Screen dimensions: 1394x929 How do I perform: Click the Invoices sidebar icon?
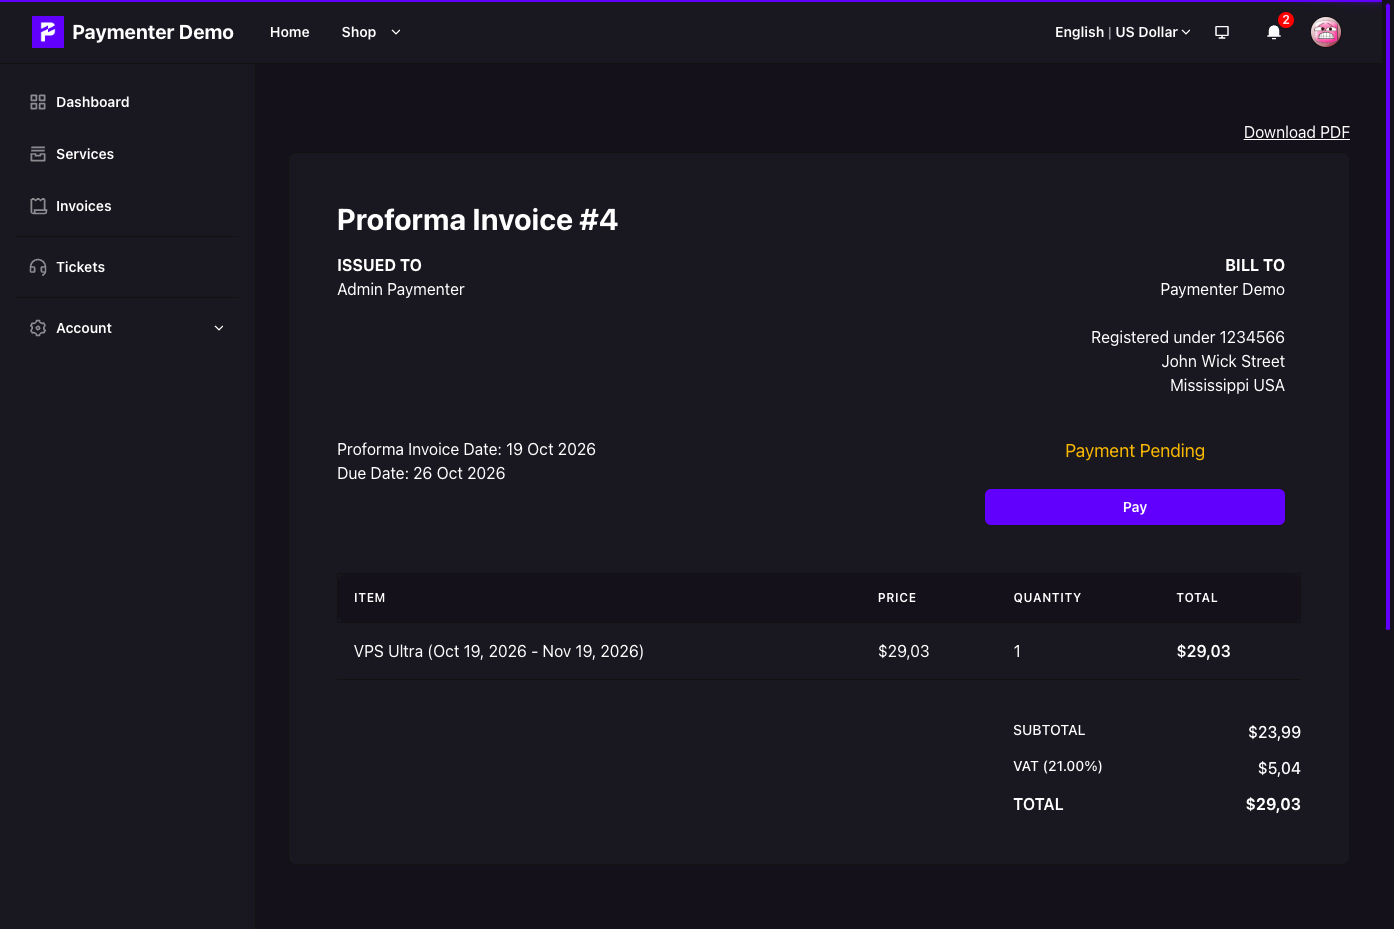point(38,206)
